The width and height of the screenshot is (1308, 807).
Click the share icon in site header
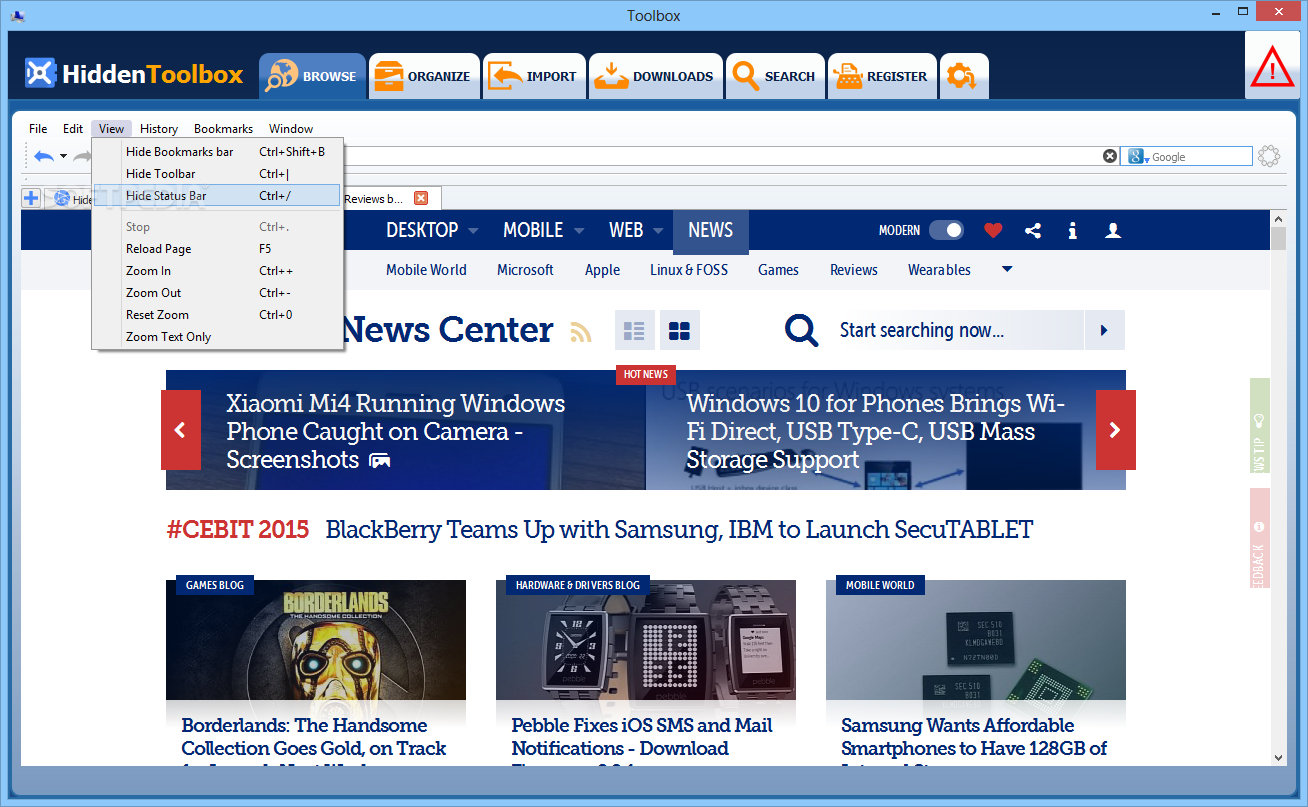coord(1033,230)
